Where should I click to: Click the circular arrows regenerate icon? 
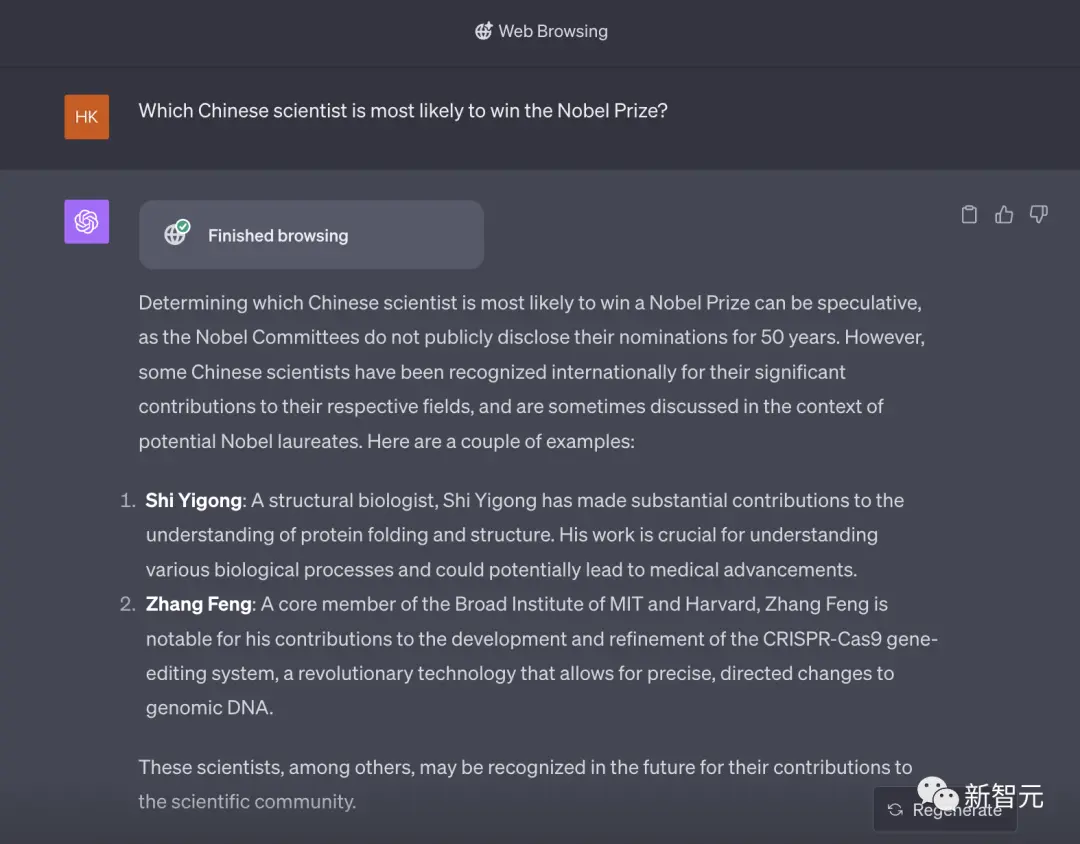895,810
